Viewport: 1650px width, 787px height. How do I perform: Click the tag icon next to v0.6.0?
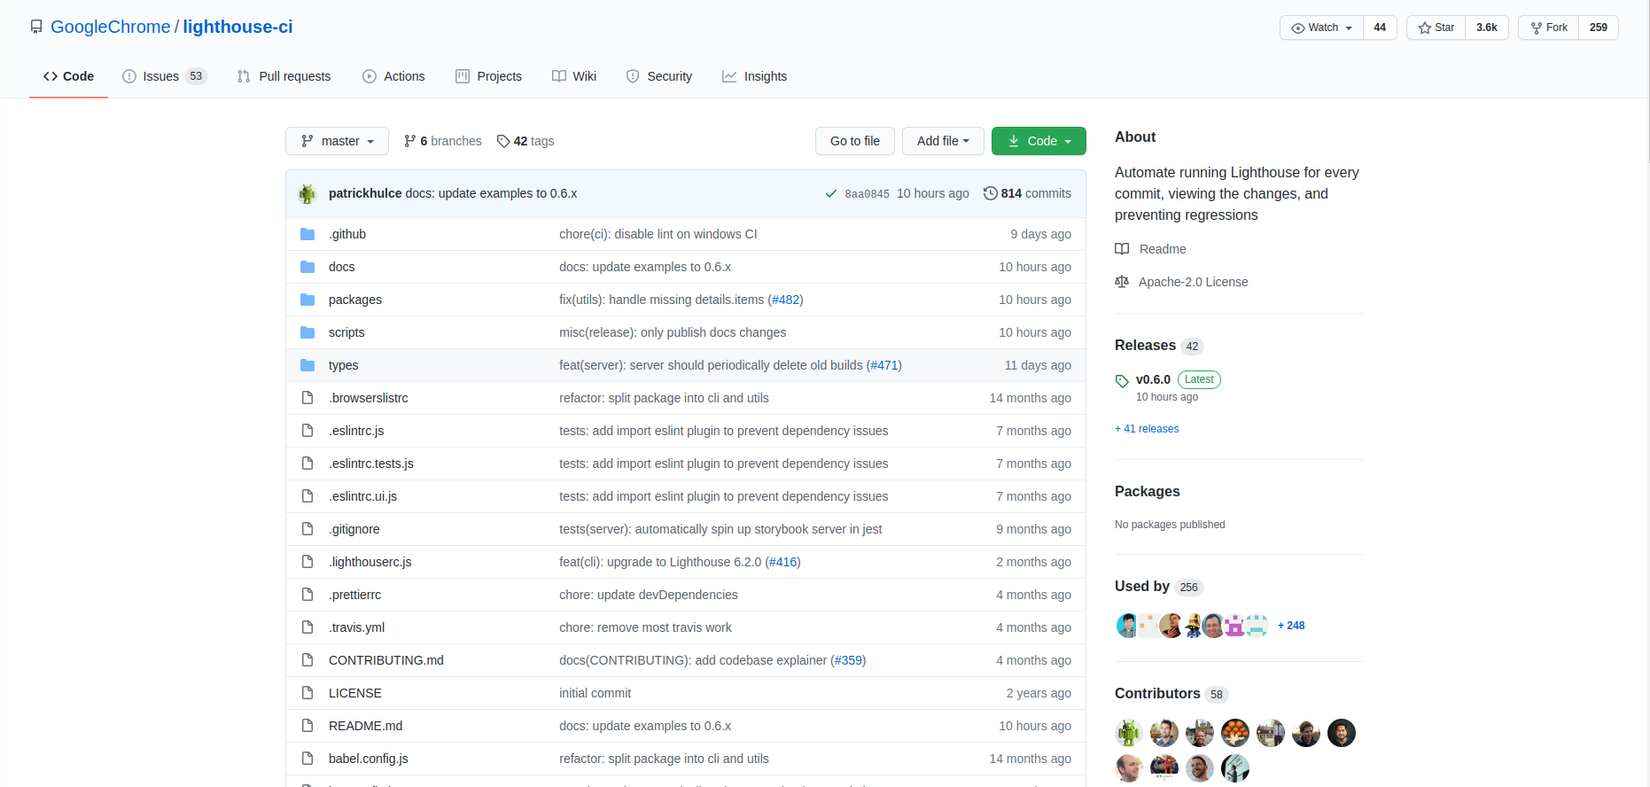click(1122, 381)
